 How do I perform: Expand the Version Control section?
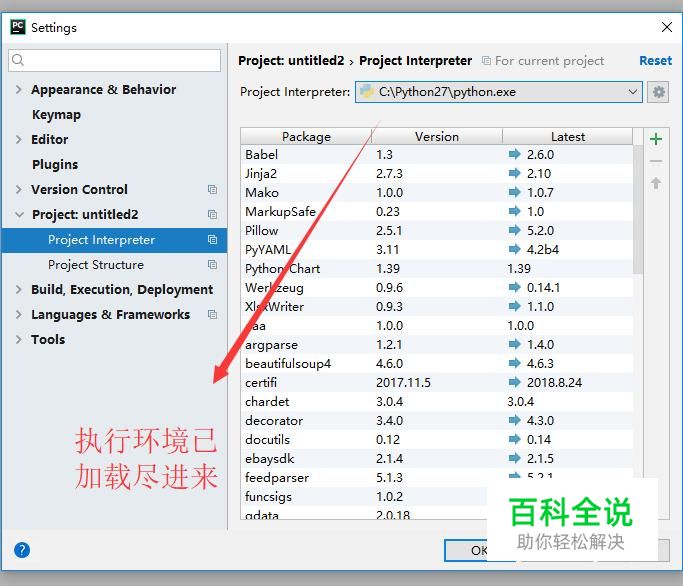[18, 190]
